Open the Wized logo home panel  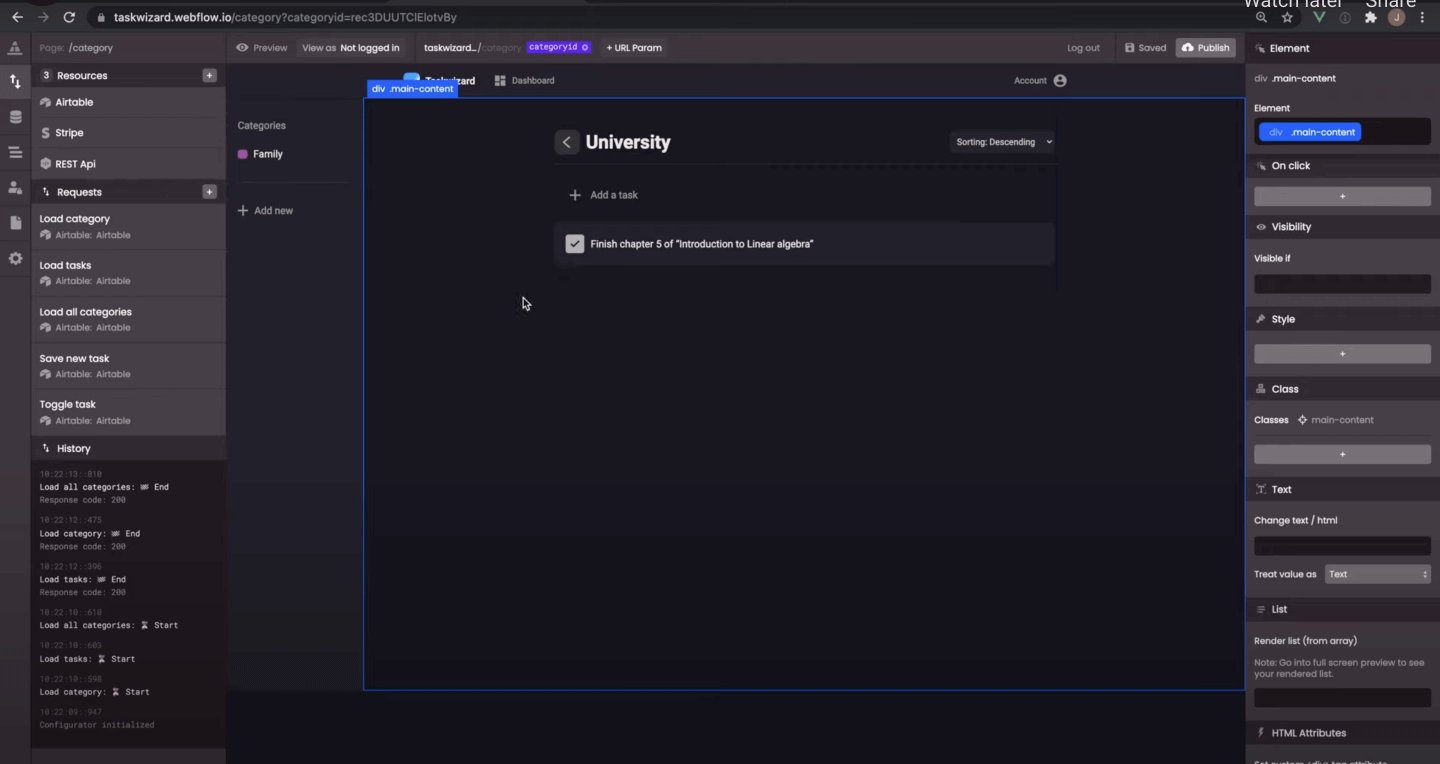(14, 47)
